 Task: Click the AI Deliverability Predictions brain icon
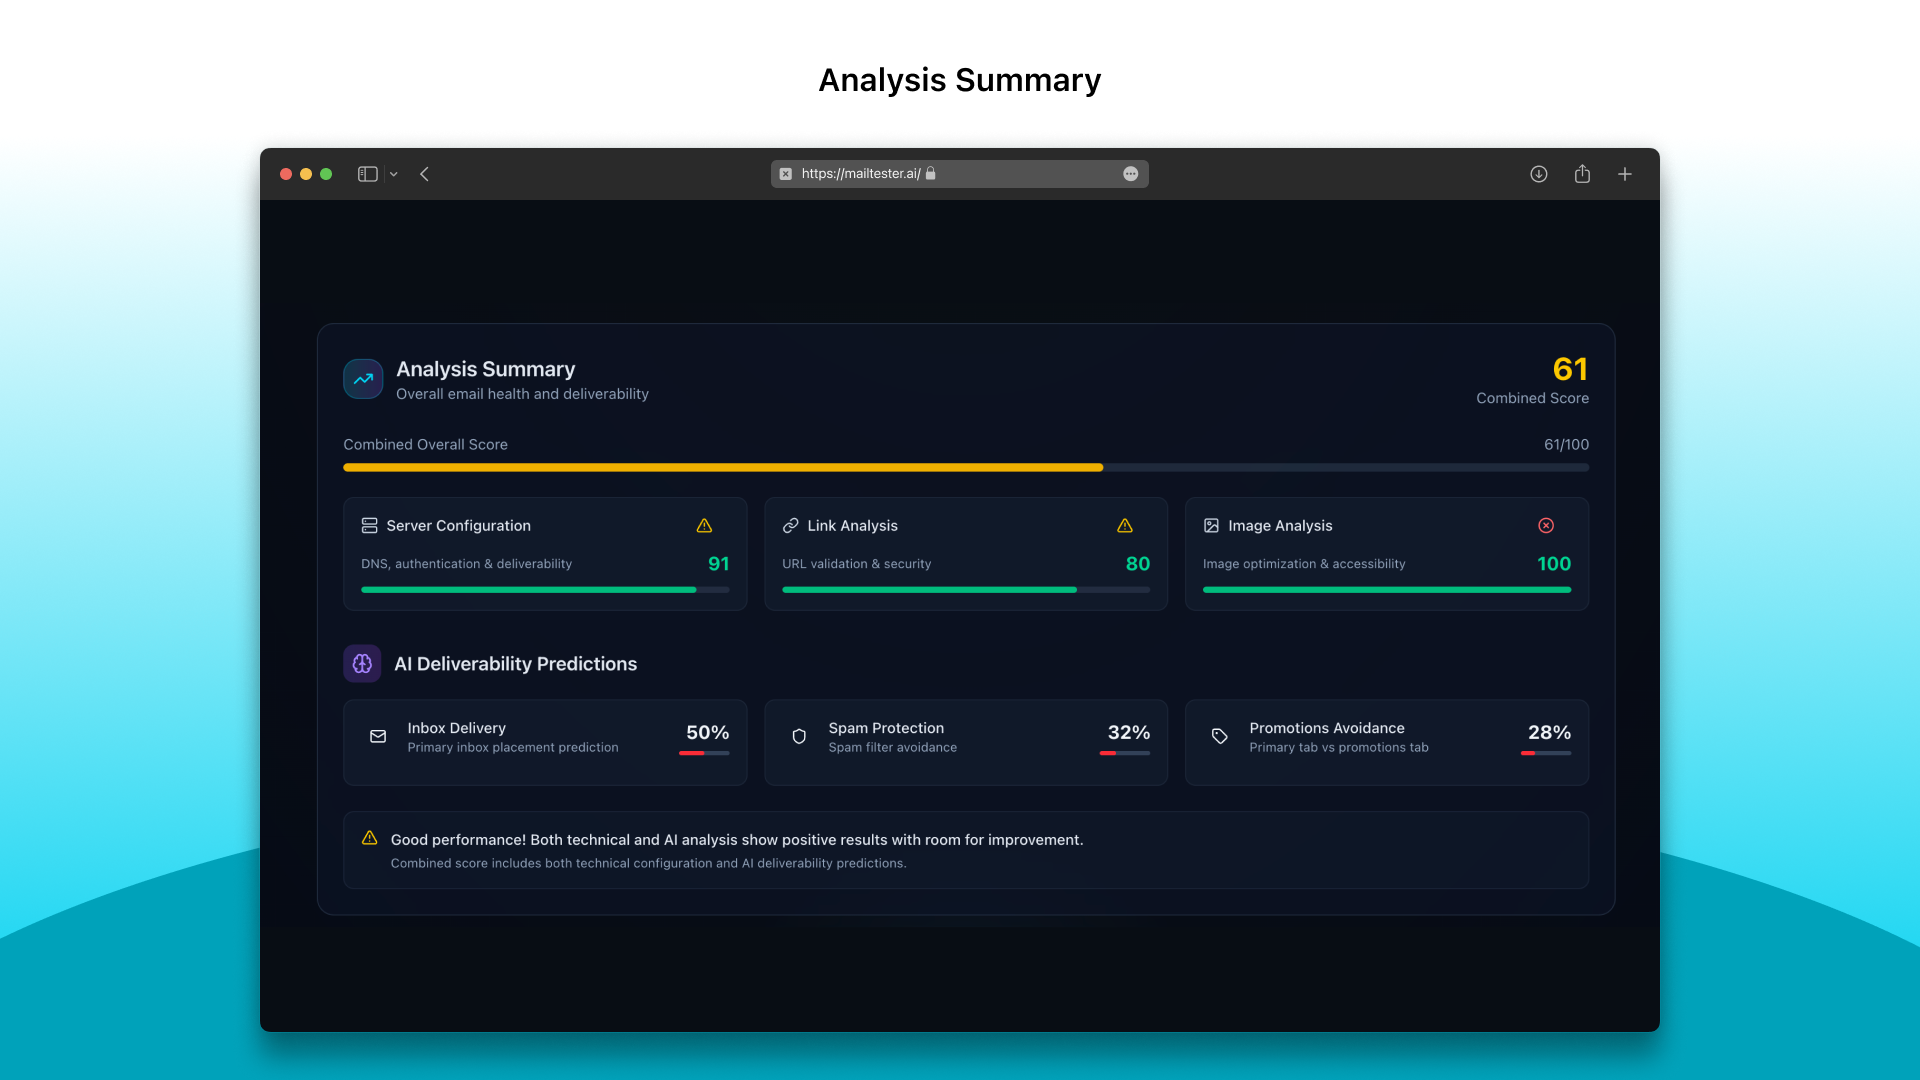coord(362,663)
